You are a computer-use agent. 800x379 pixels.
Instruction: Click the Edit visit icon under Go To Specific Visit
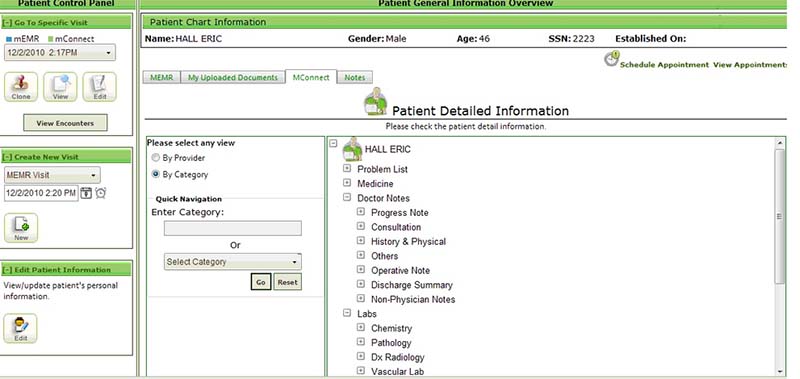[99, 87]
